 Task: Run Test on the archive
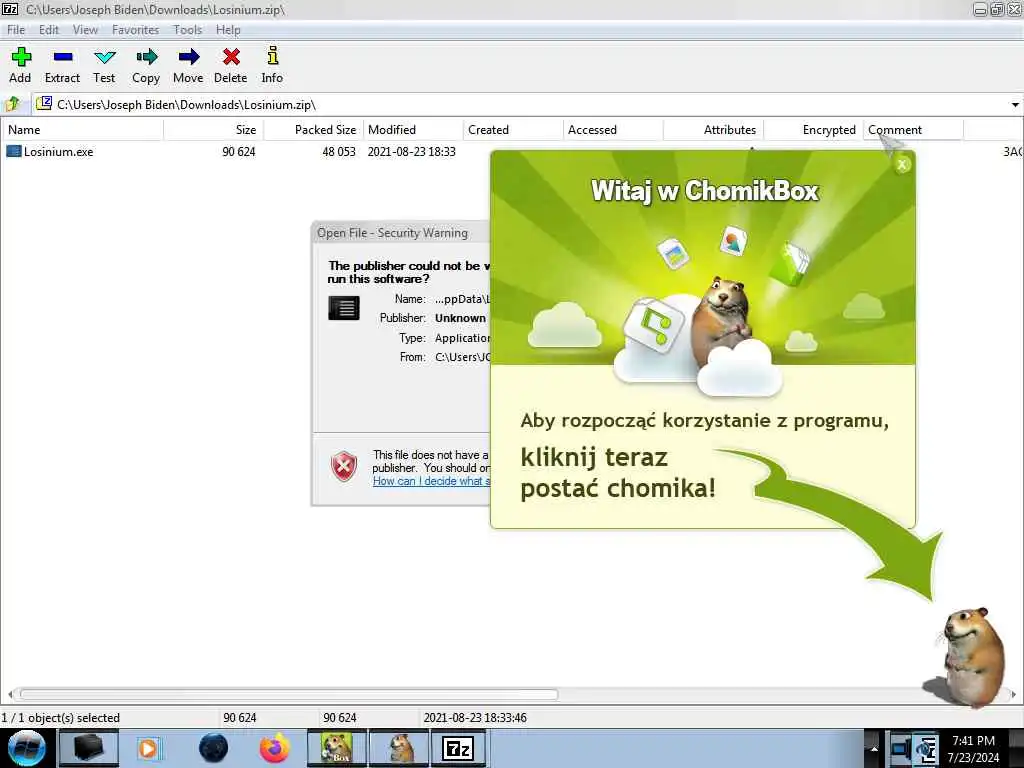[x=104, y=65]
